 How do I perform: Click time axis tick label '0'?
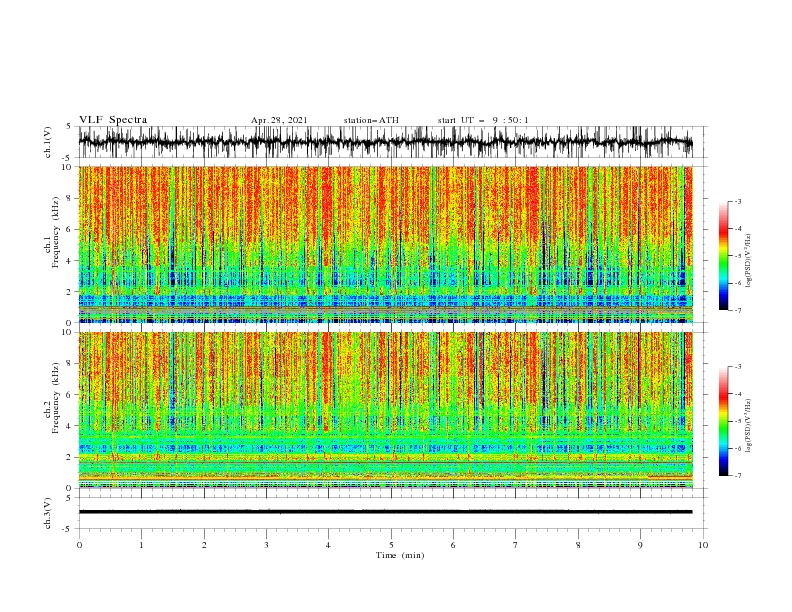coord(79,545)
